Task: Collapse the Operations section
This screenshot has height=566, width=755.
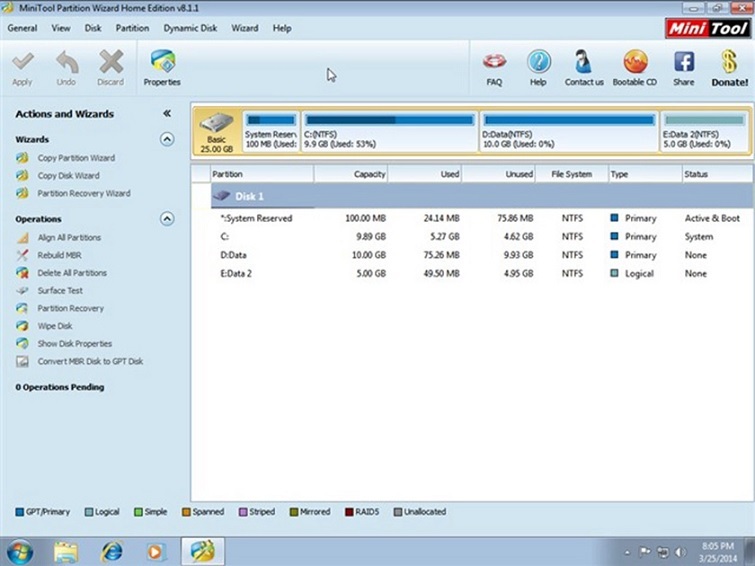Action: pyautogui.click(x=167, y=219)
